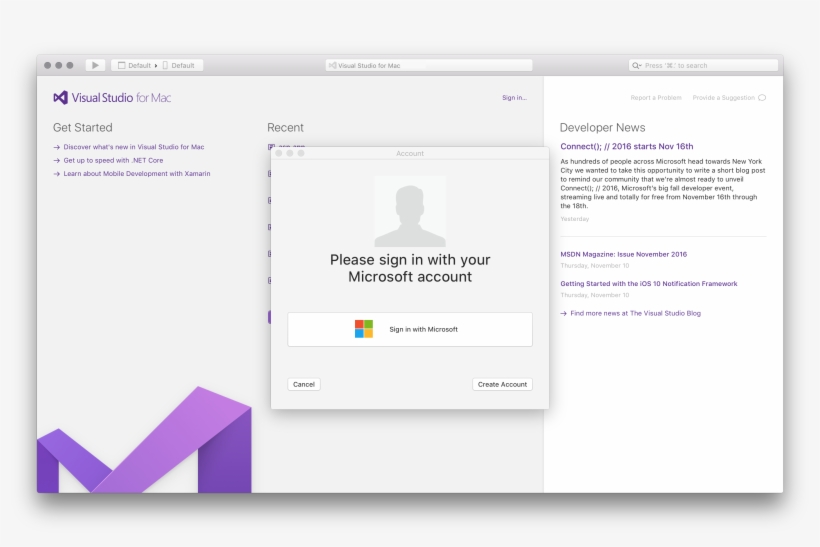Open the Default configuration selector
This screenshot has width=820, height=547.
134,65
